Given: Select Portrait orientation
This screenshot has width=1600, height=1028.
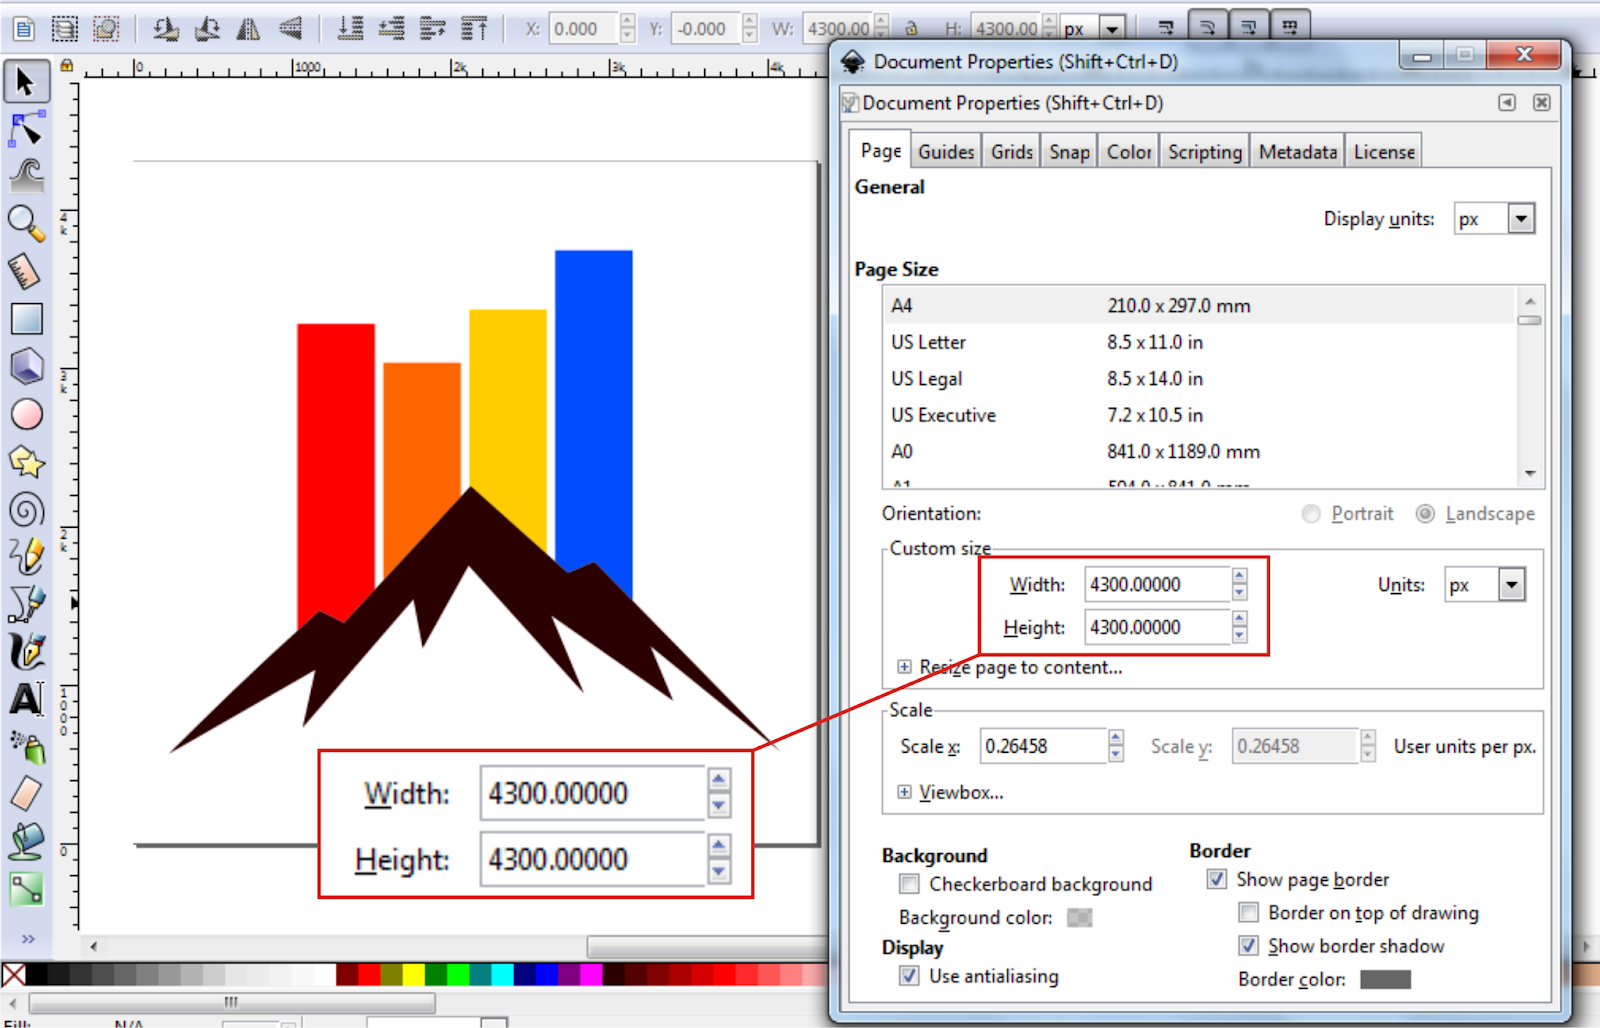Looking at the screenshot, I should click(x=1311, y=514).
